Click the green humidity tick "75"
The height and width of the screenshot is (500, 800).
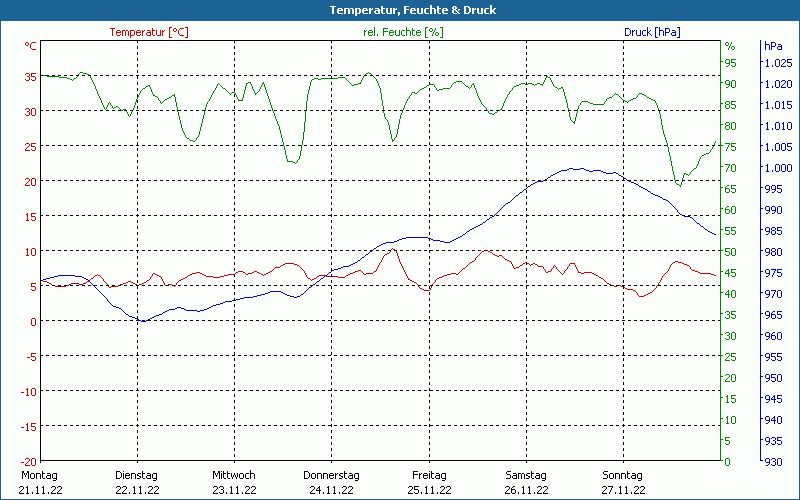(x=731, y=147)
